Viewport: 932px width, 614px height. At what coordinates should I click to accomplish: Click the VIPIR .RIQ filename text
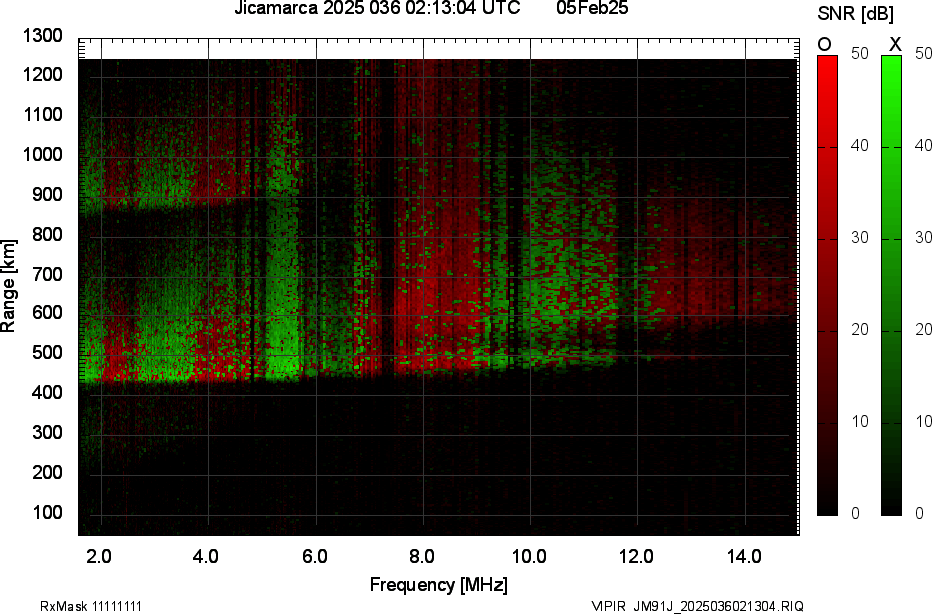click(x=696, y=606)
